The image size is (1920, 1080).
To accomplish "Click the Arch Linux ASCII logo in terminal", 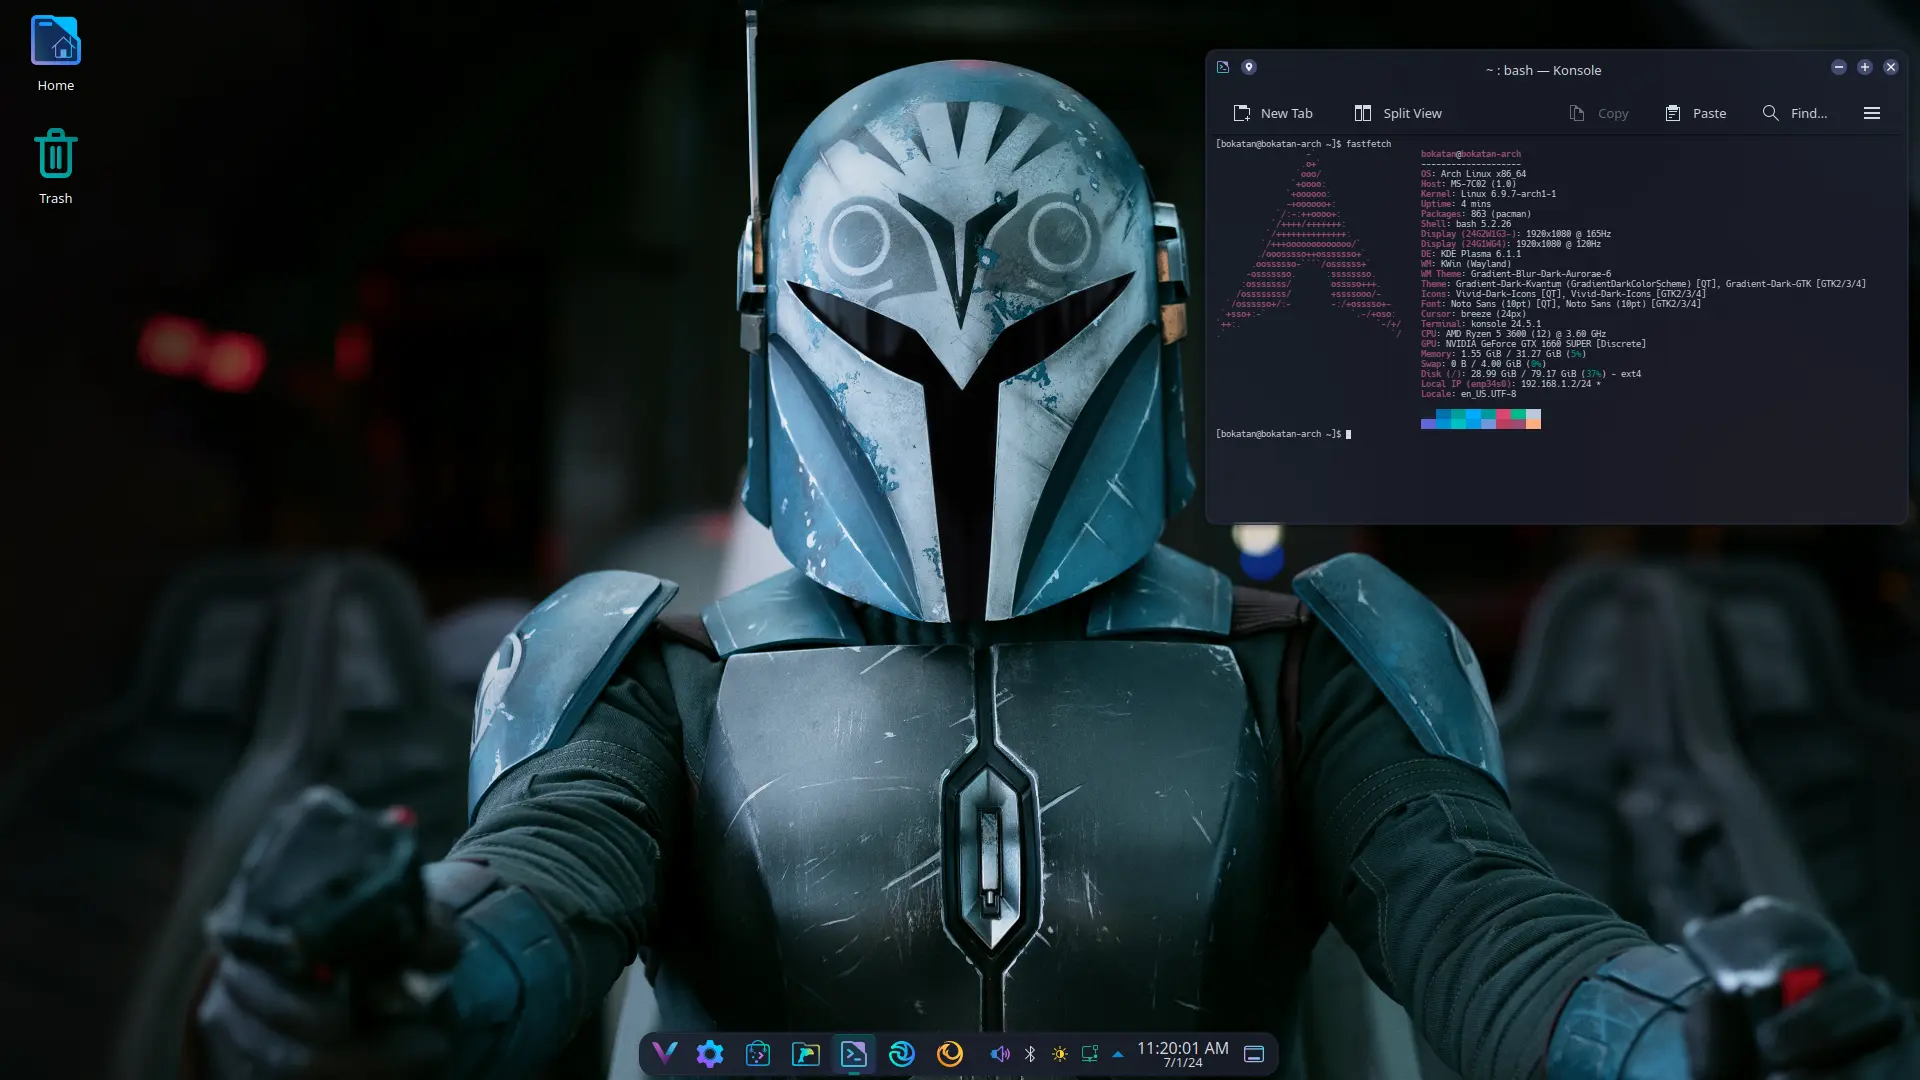I will coord(1309,245).
